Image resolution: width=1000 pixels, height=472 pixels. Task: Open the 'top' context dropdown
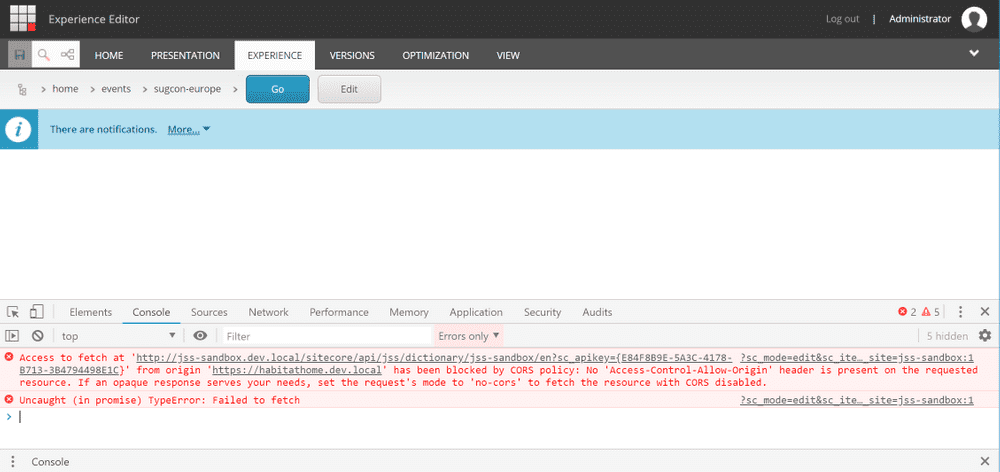click(118, 336)
